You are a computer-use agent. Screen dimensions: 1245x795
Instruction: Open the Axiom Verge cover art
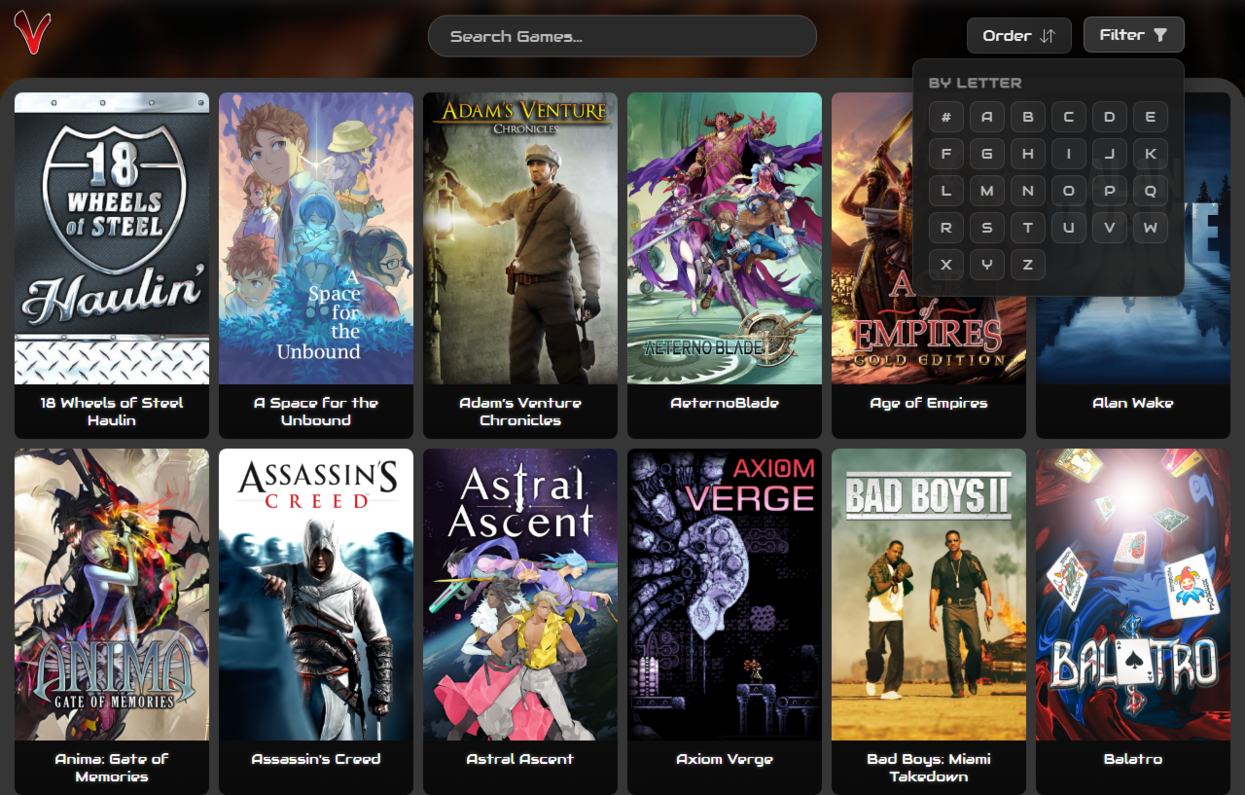725,594
